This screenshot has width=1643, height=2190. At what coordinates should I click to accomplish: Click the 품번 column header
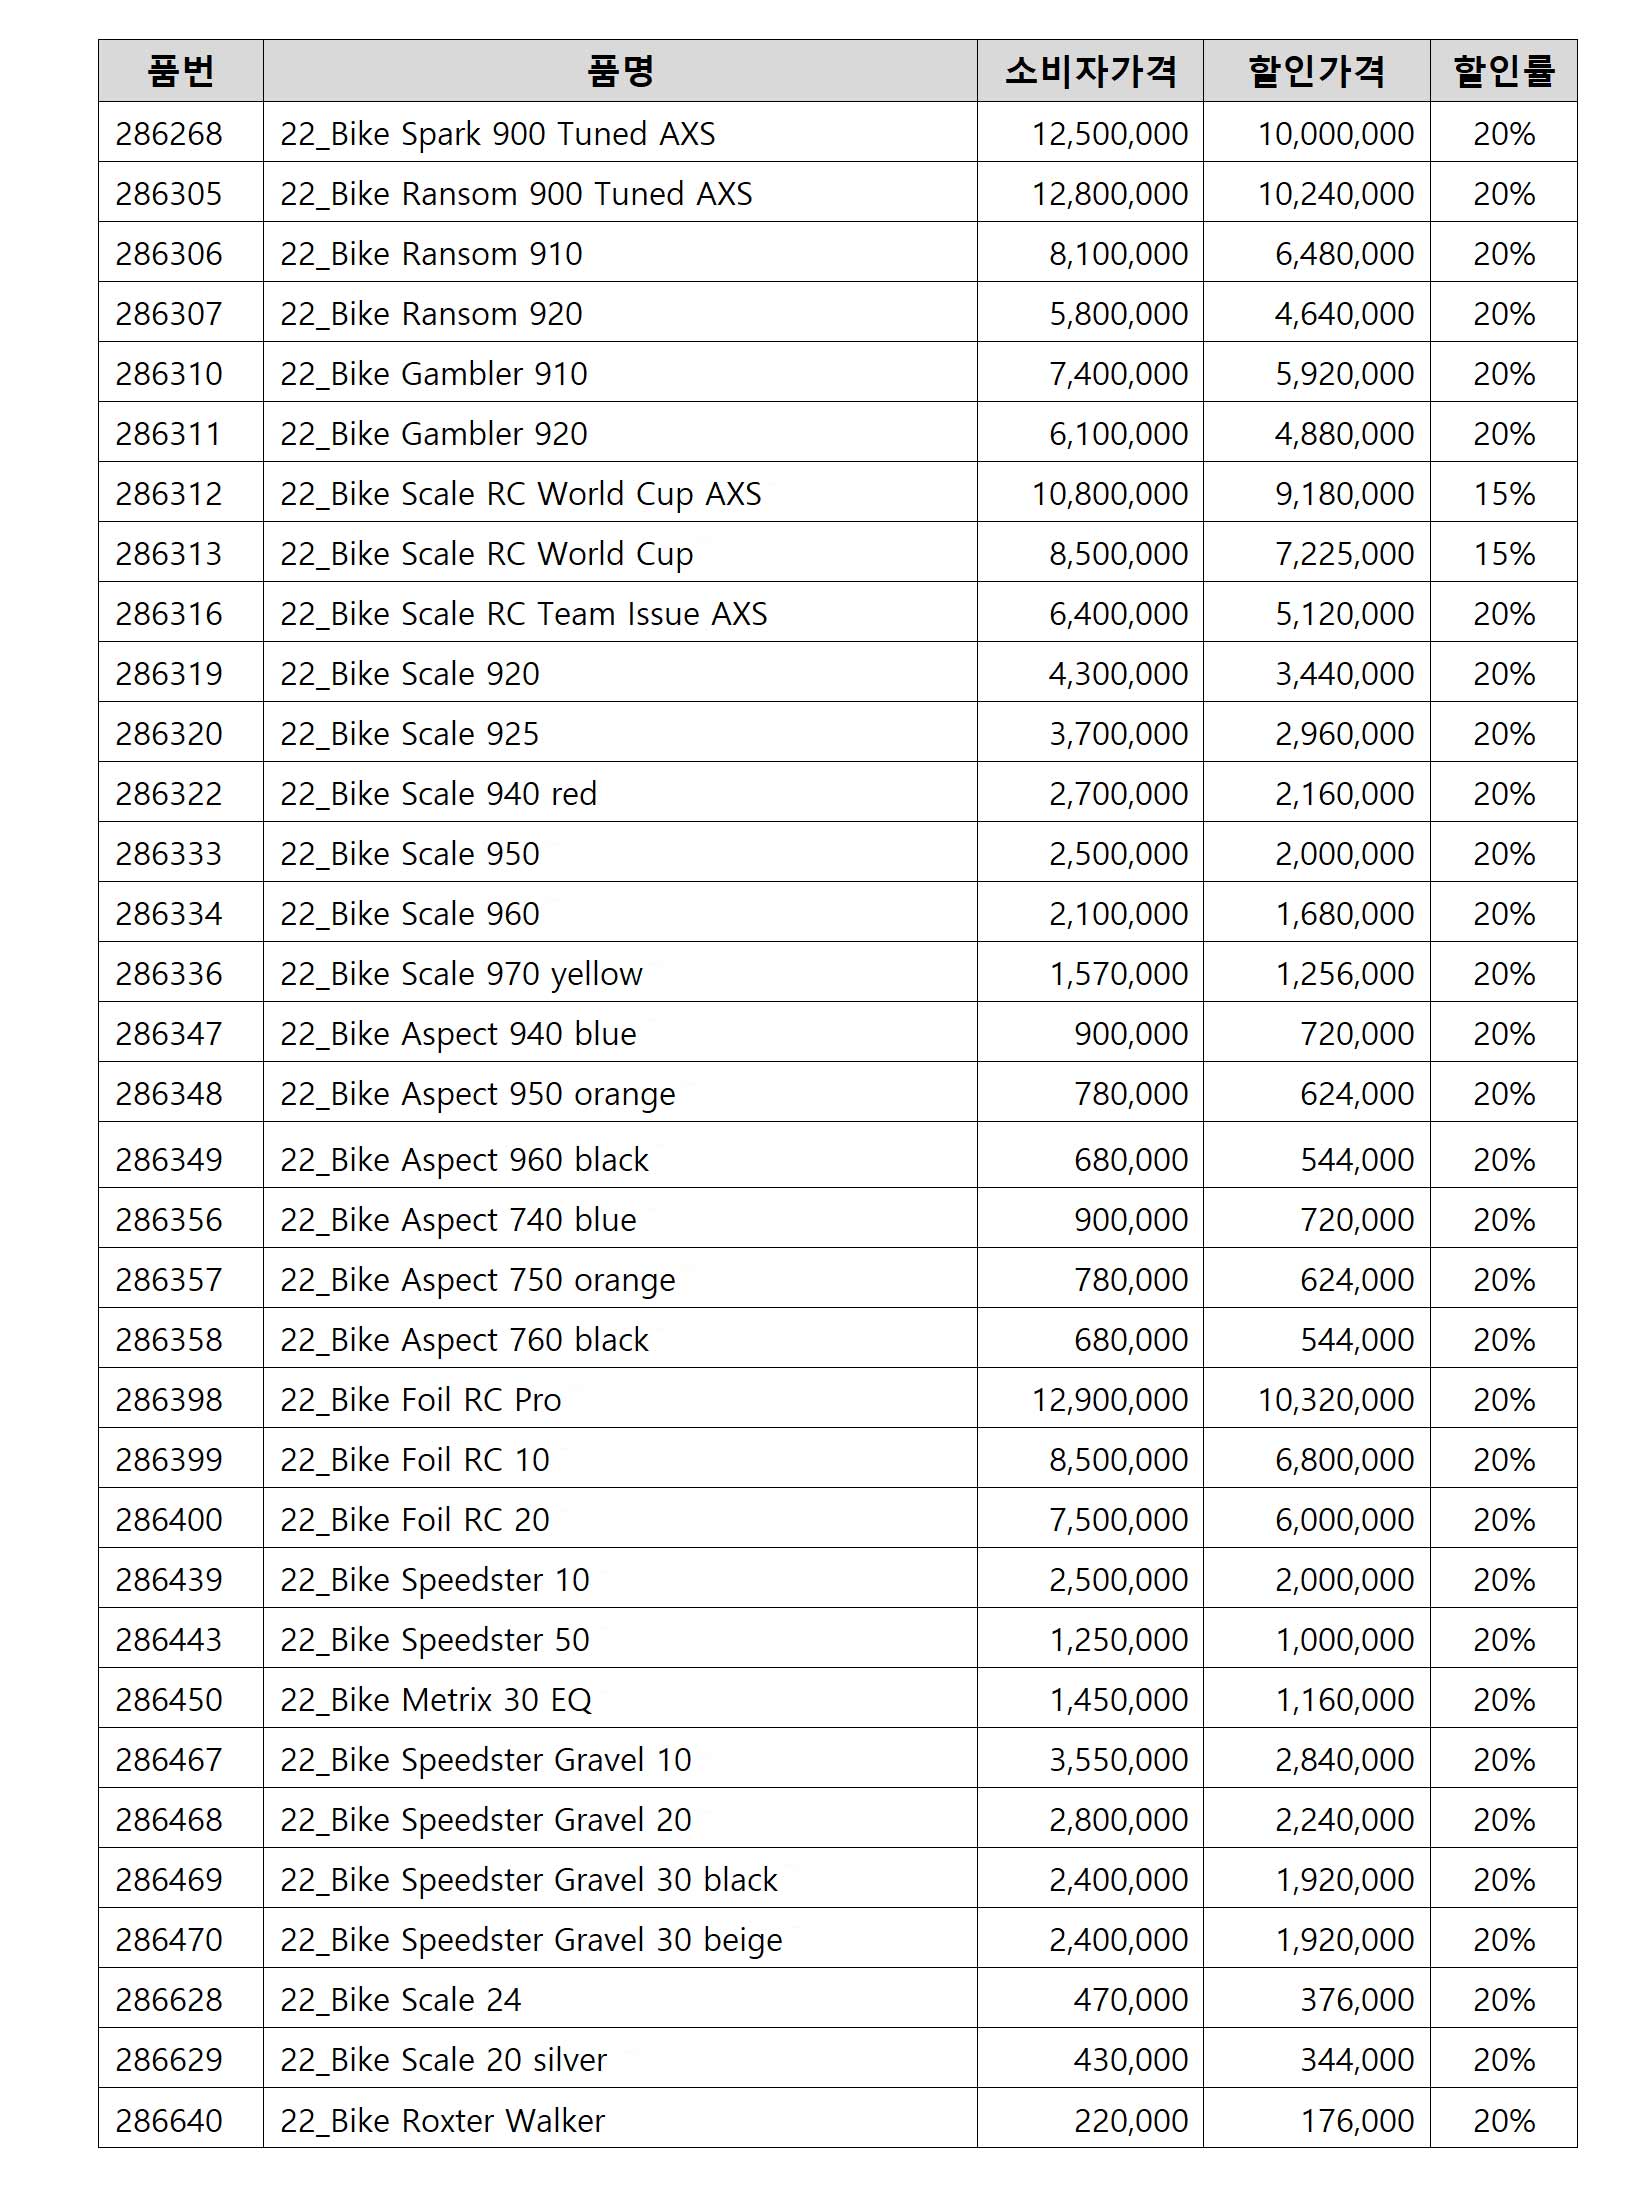(x=180, y=71)
